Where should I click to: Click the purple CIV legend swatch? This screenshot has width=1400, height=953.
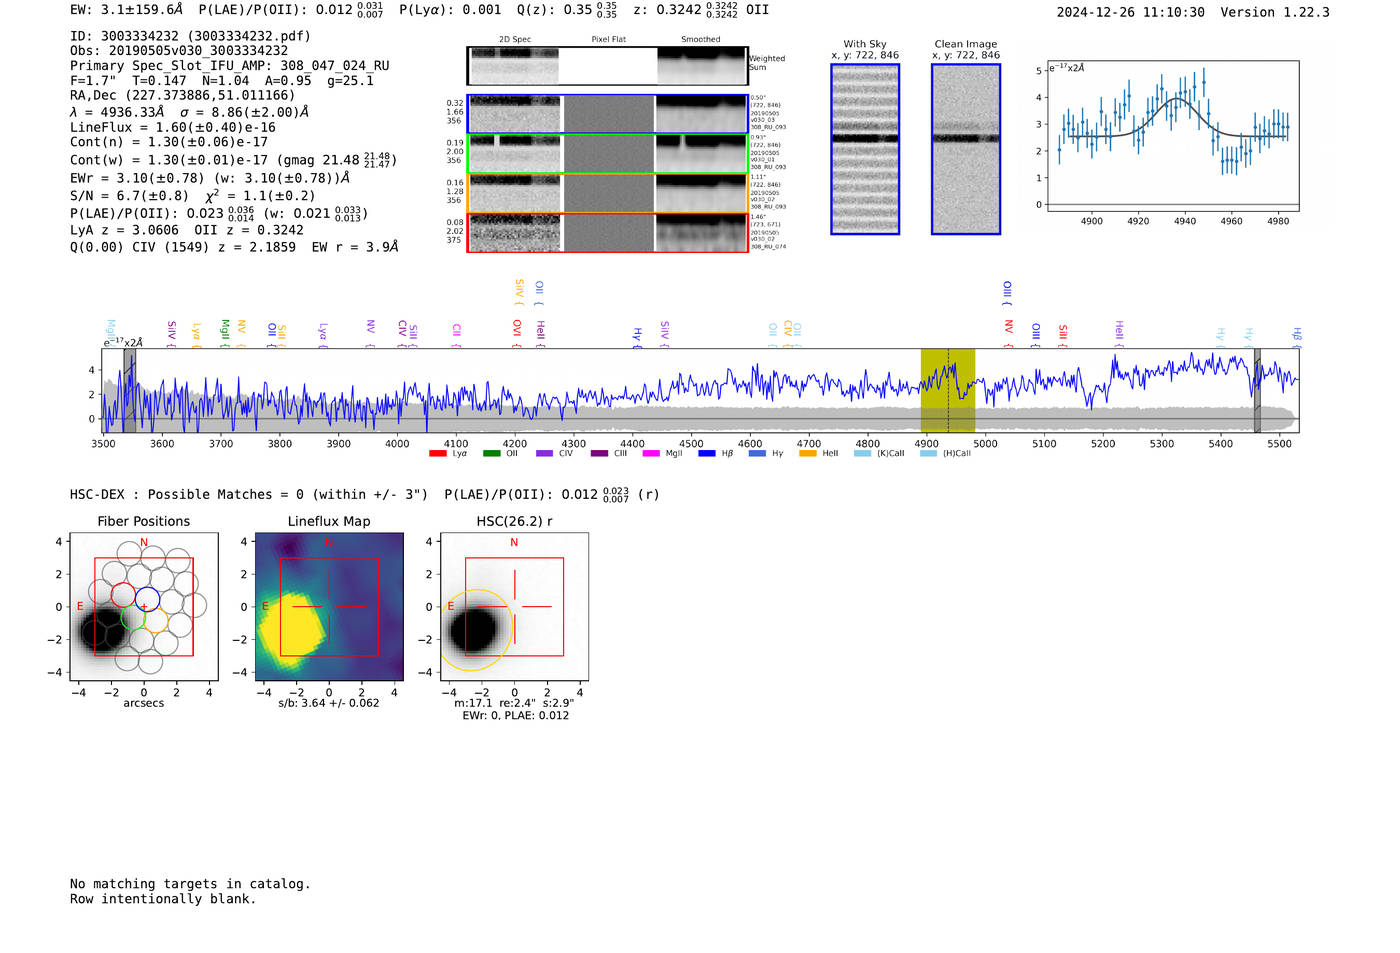click(x=544, y=454)
